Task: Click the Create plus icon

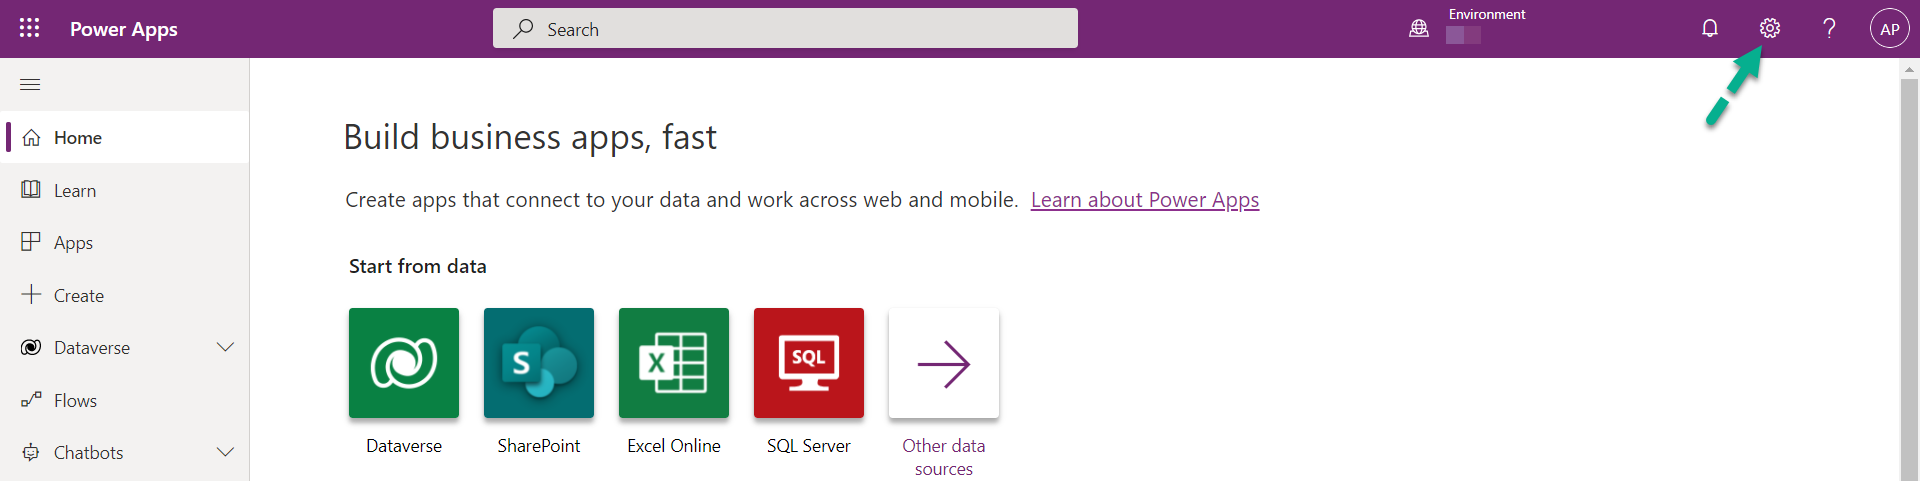Action: pos(31,294)
